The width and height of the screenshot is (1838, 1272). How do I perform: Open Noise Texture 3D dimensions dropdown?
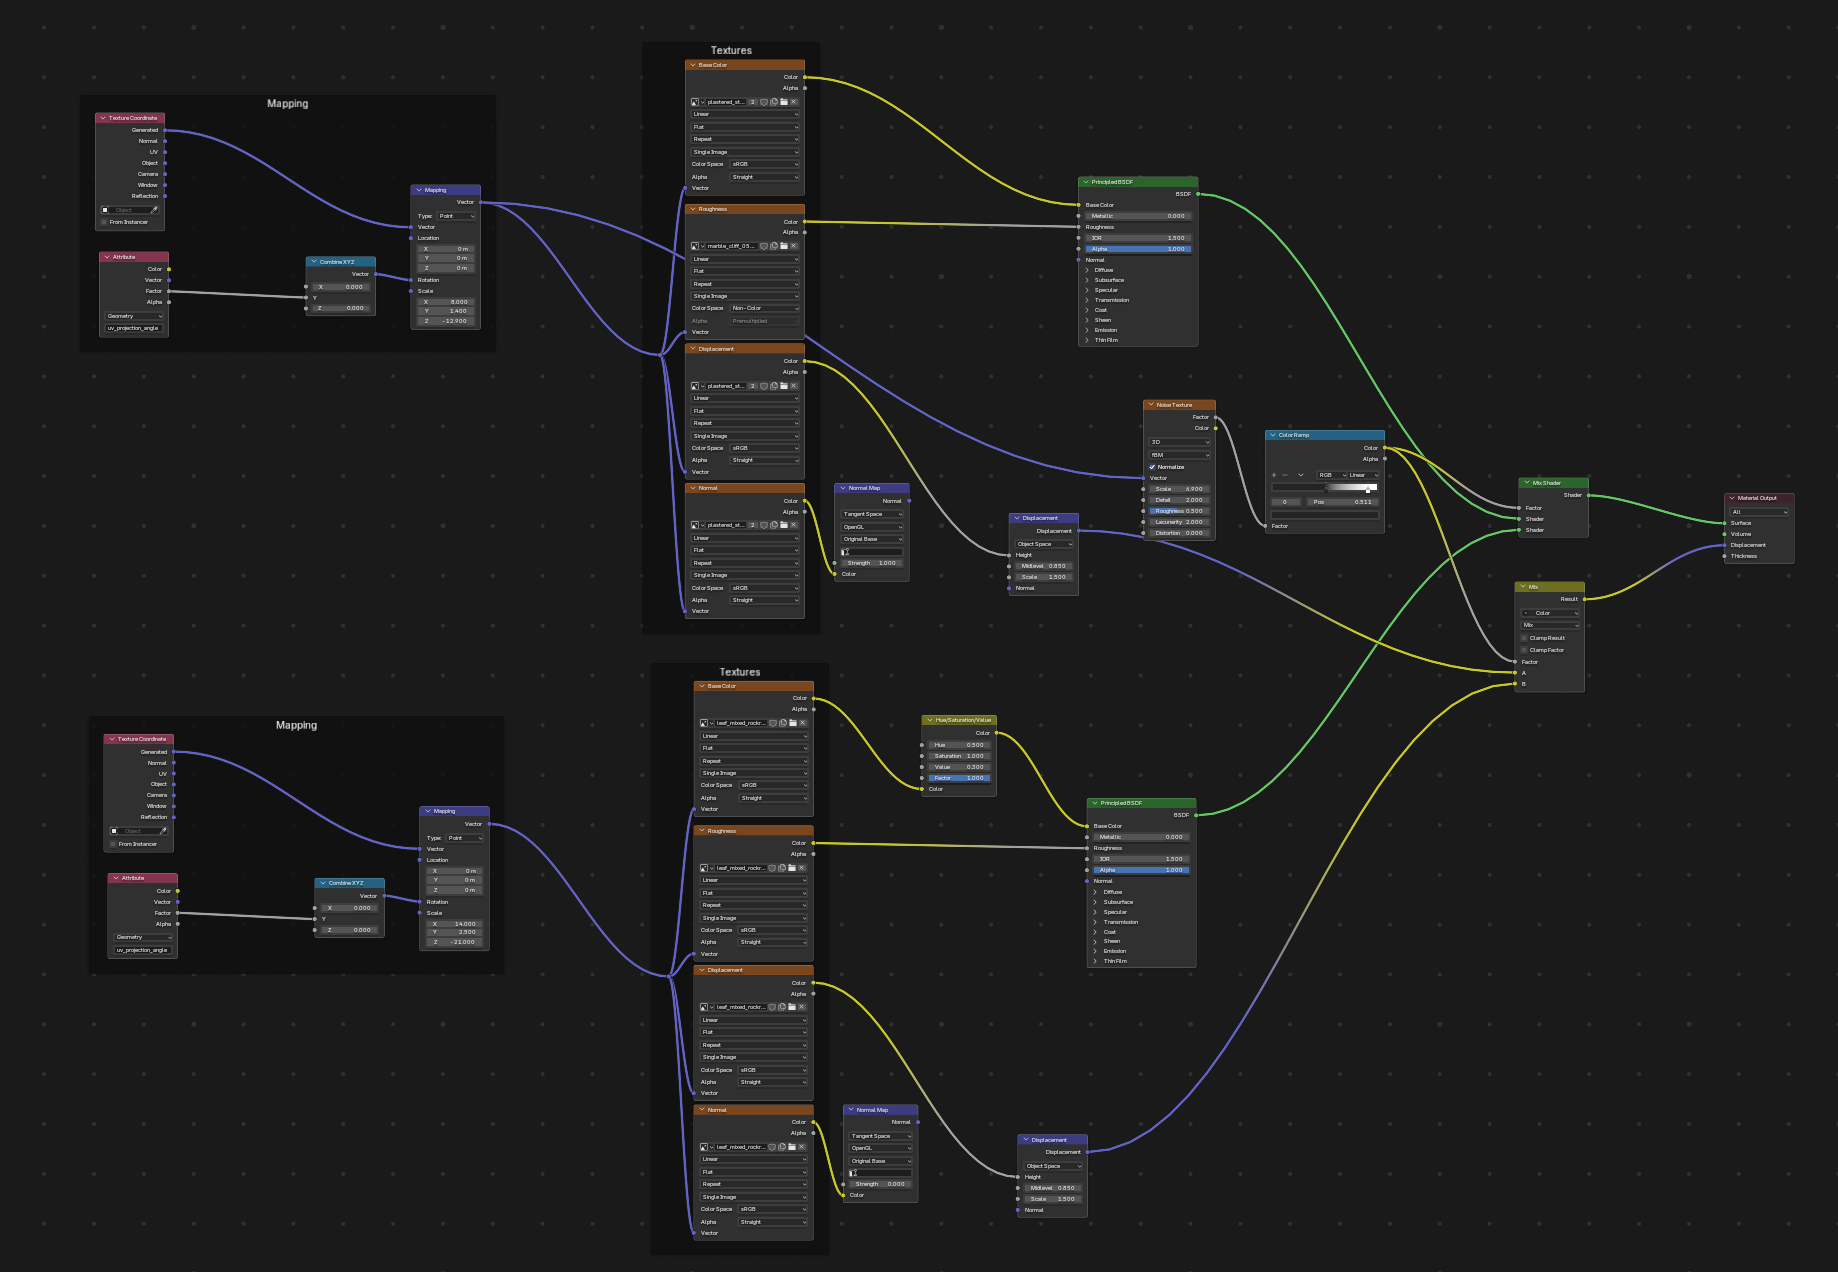coord(1180,442)
